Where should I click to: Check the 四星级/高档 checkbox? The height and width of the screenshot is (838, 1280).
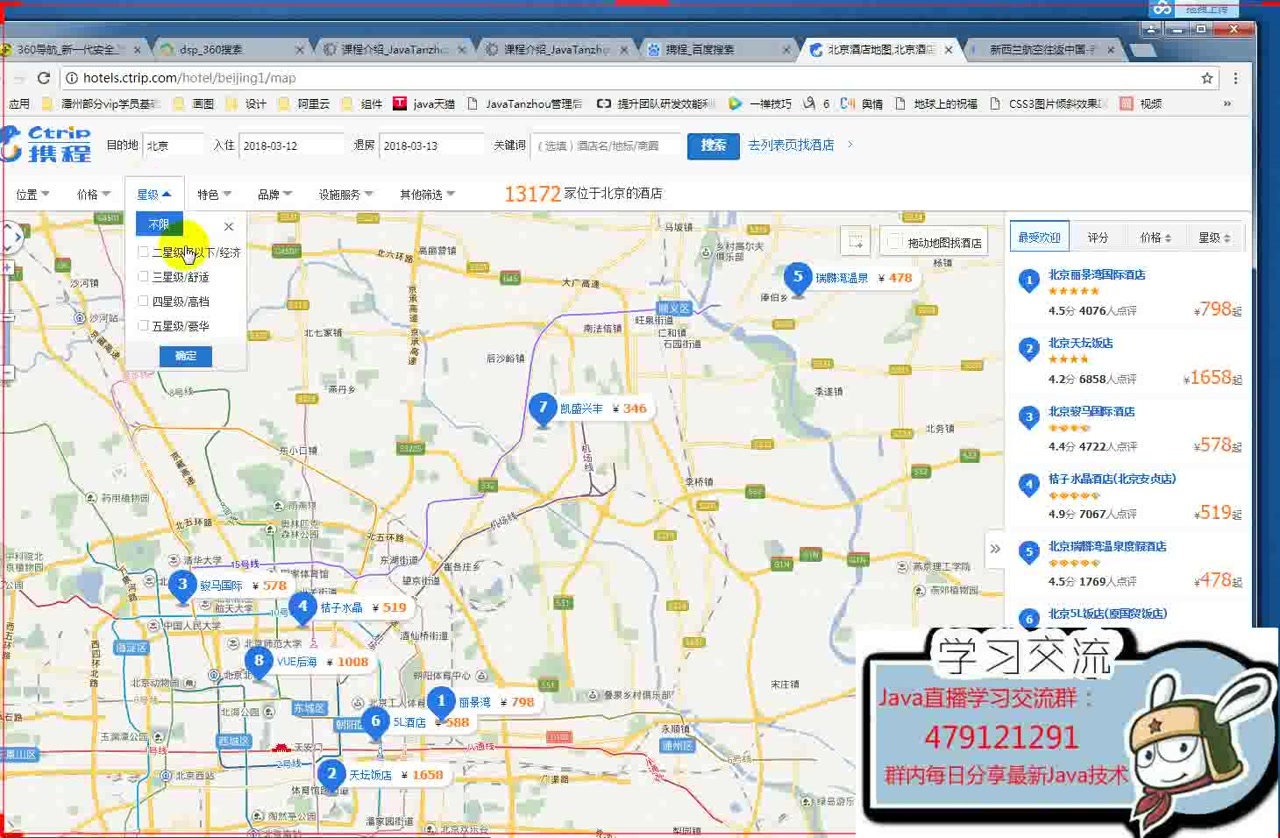click(x=144, y=301)
